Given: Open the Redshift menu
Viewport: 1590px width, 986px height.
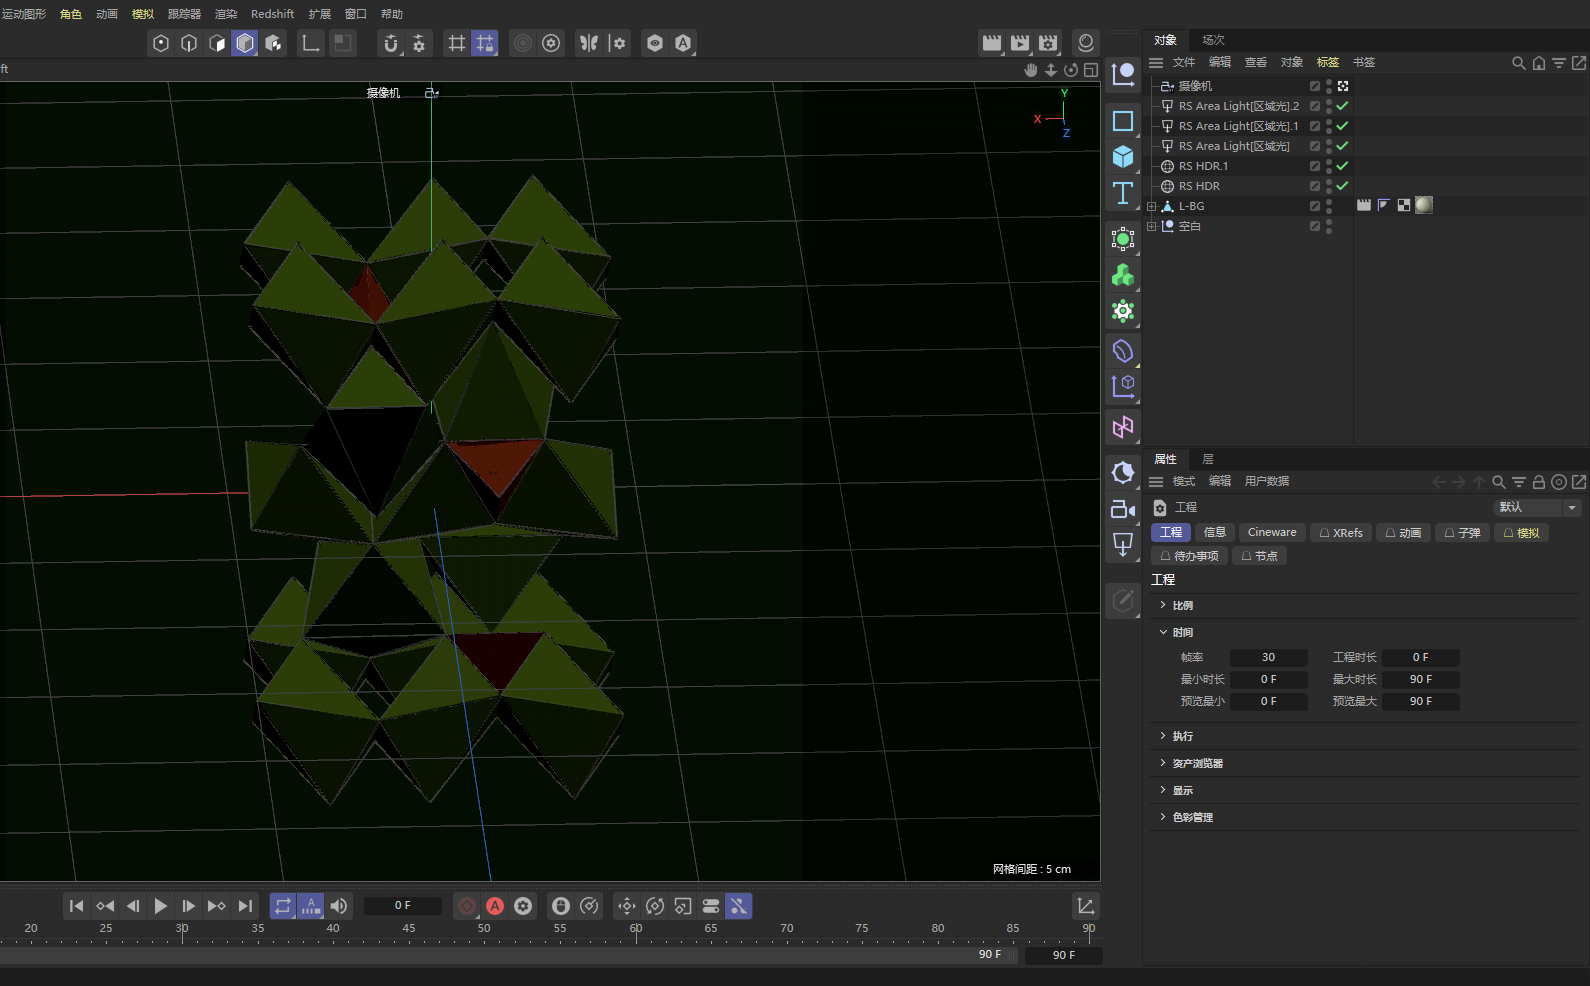Looking at the screenshot, I should [272, 14].
